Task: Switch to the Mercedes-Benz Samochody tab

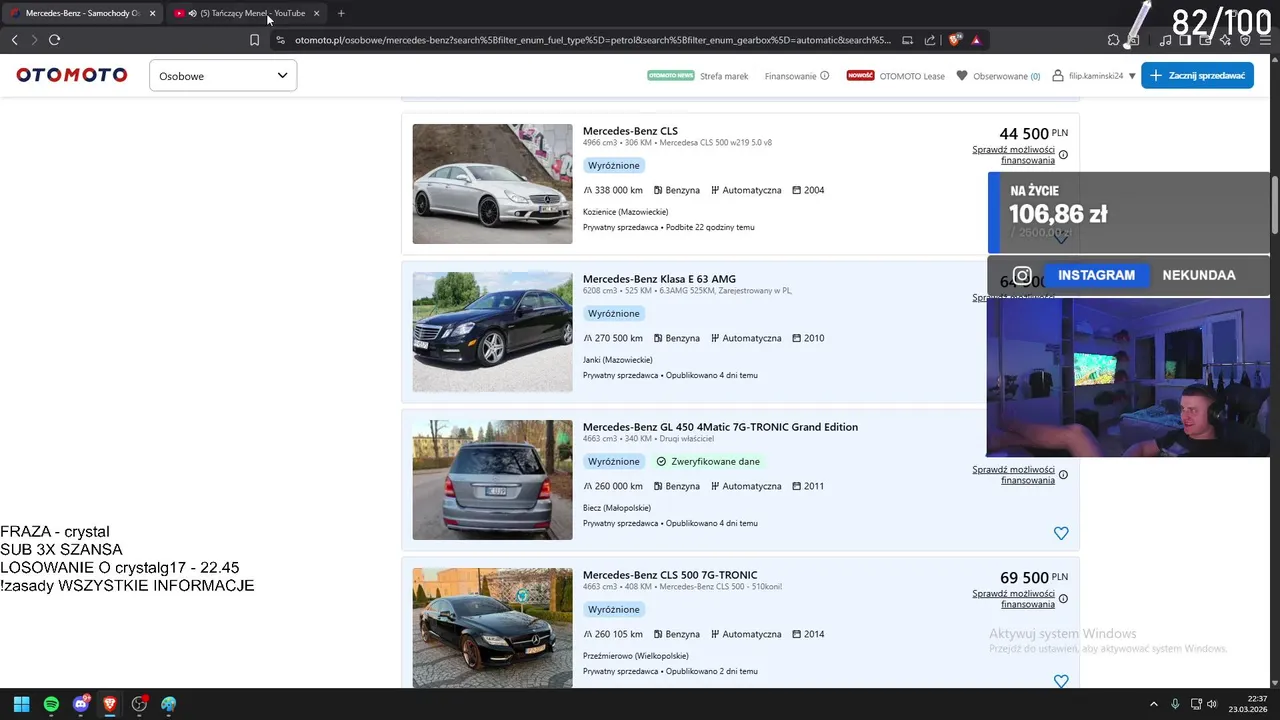Action: tap(81, 13)
